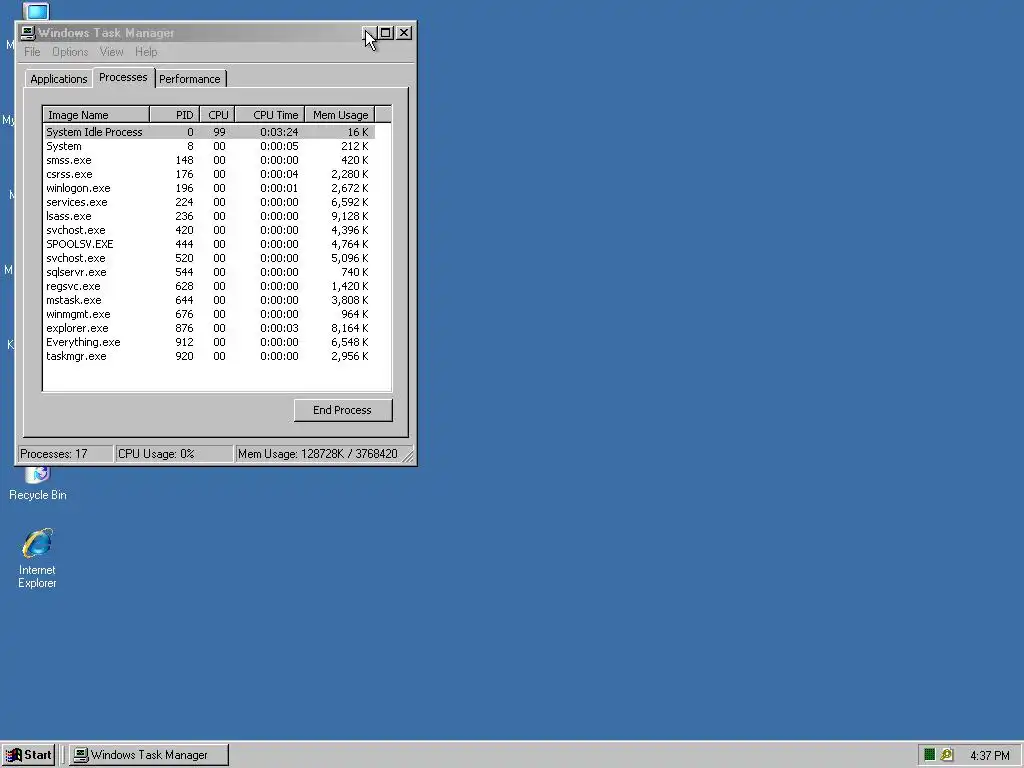
Task: Select the Processes tab
Action: pos(123,77)
